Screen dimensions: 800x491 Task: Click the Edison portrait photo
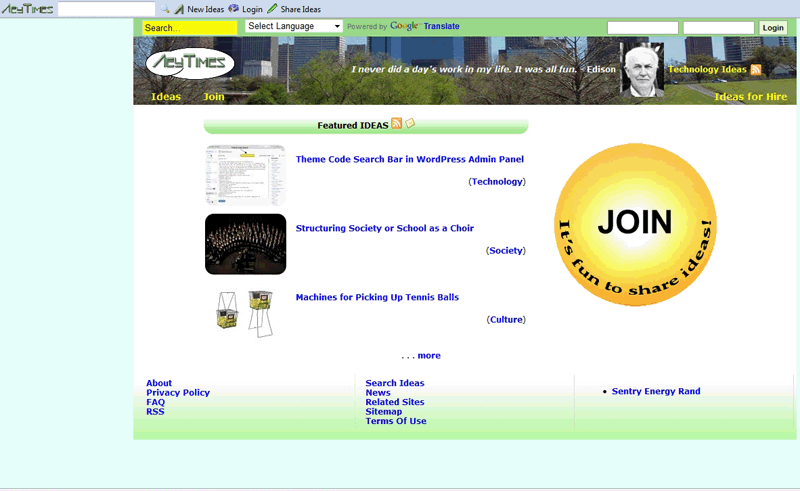coord(642,69)
